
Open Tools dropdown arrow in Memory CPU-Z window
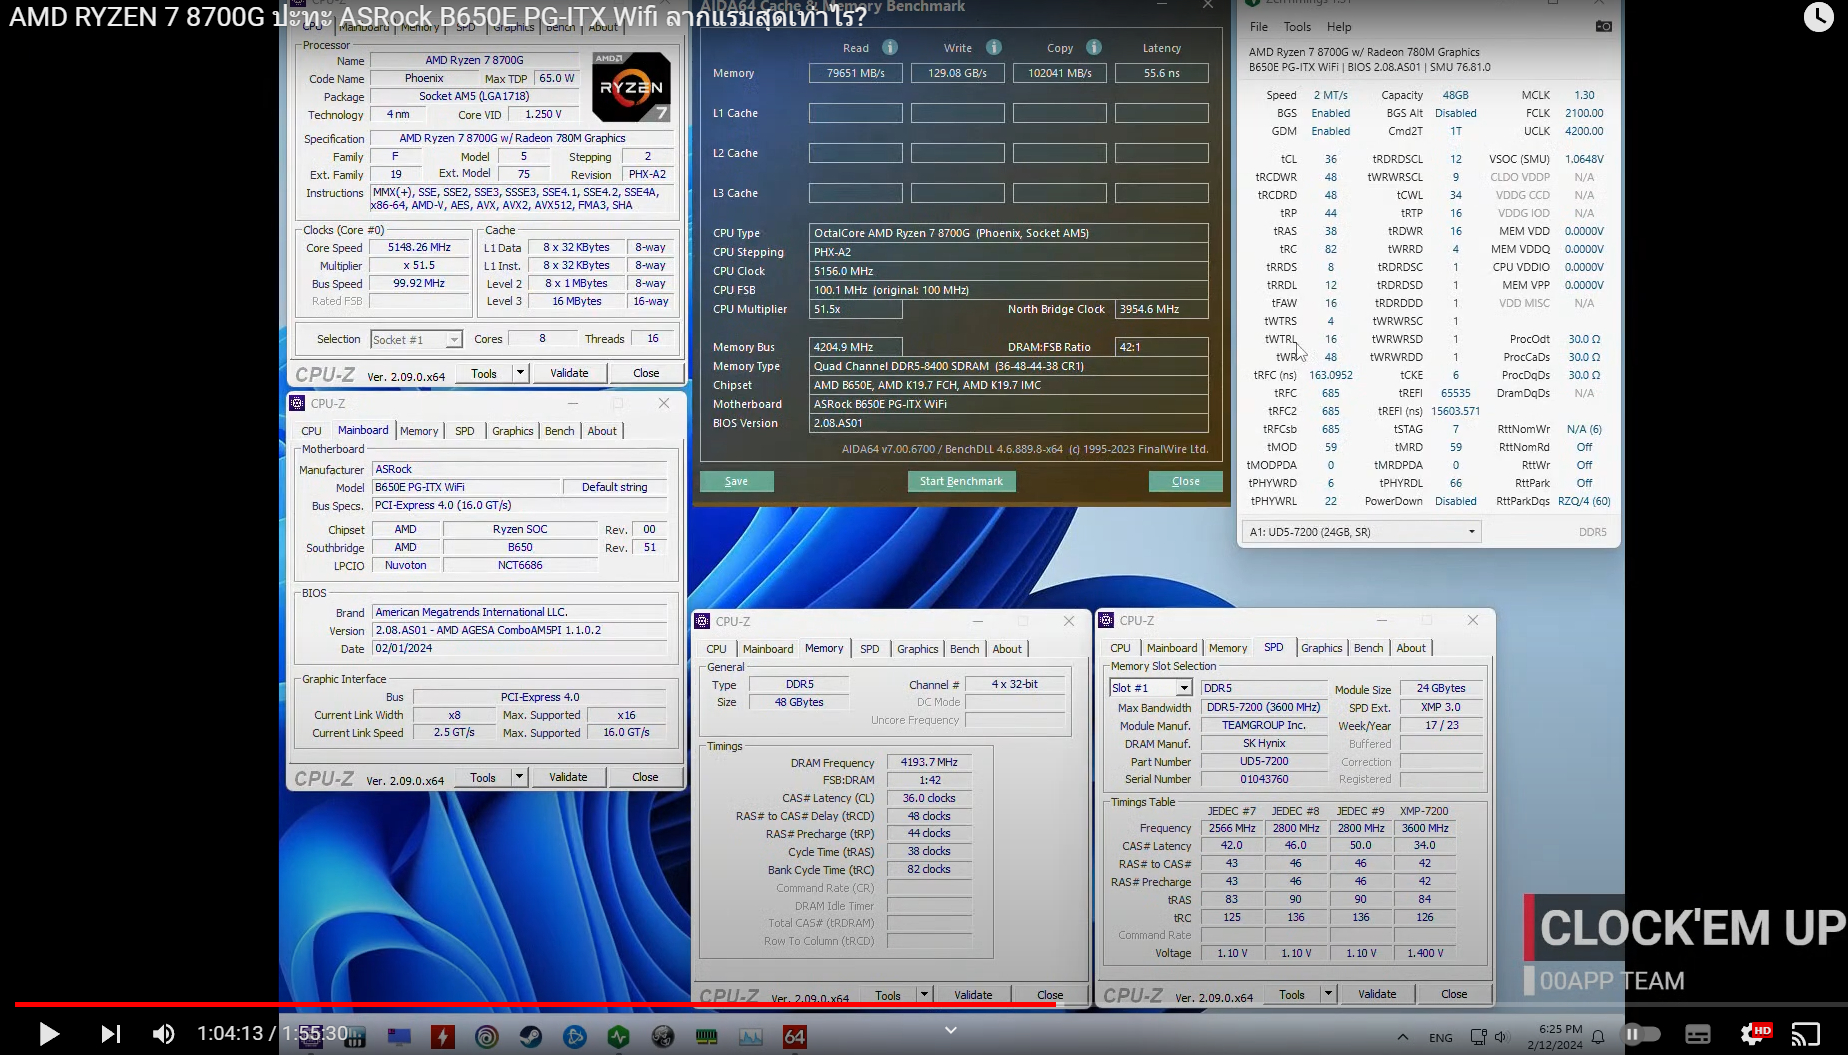point(924,995)
